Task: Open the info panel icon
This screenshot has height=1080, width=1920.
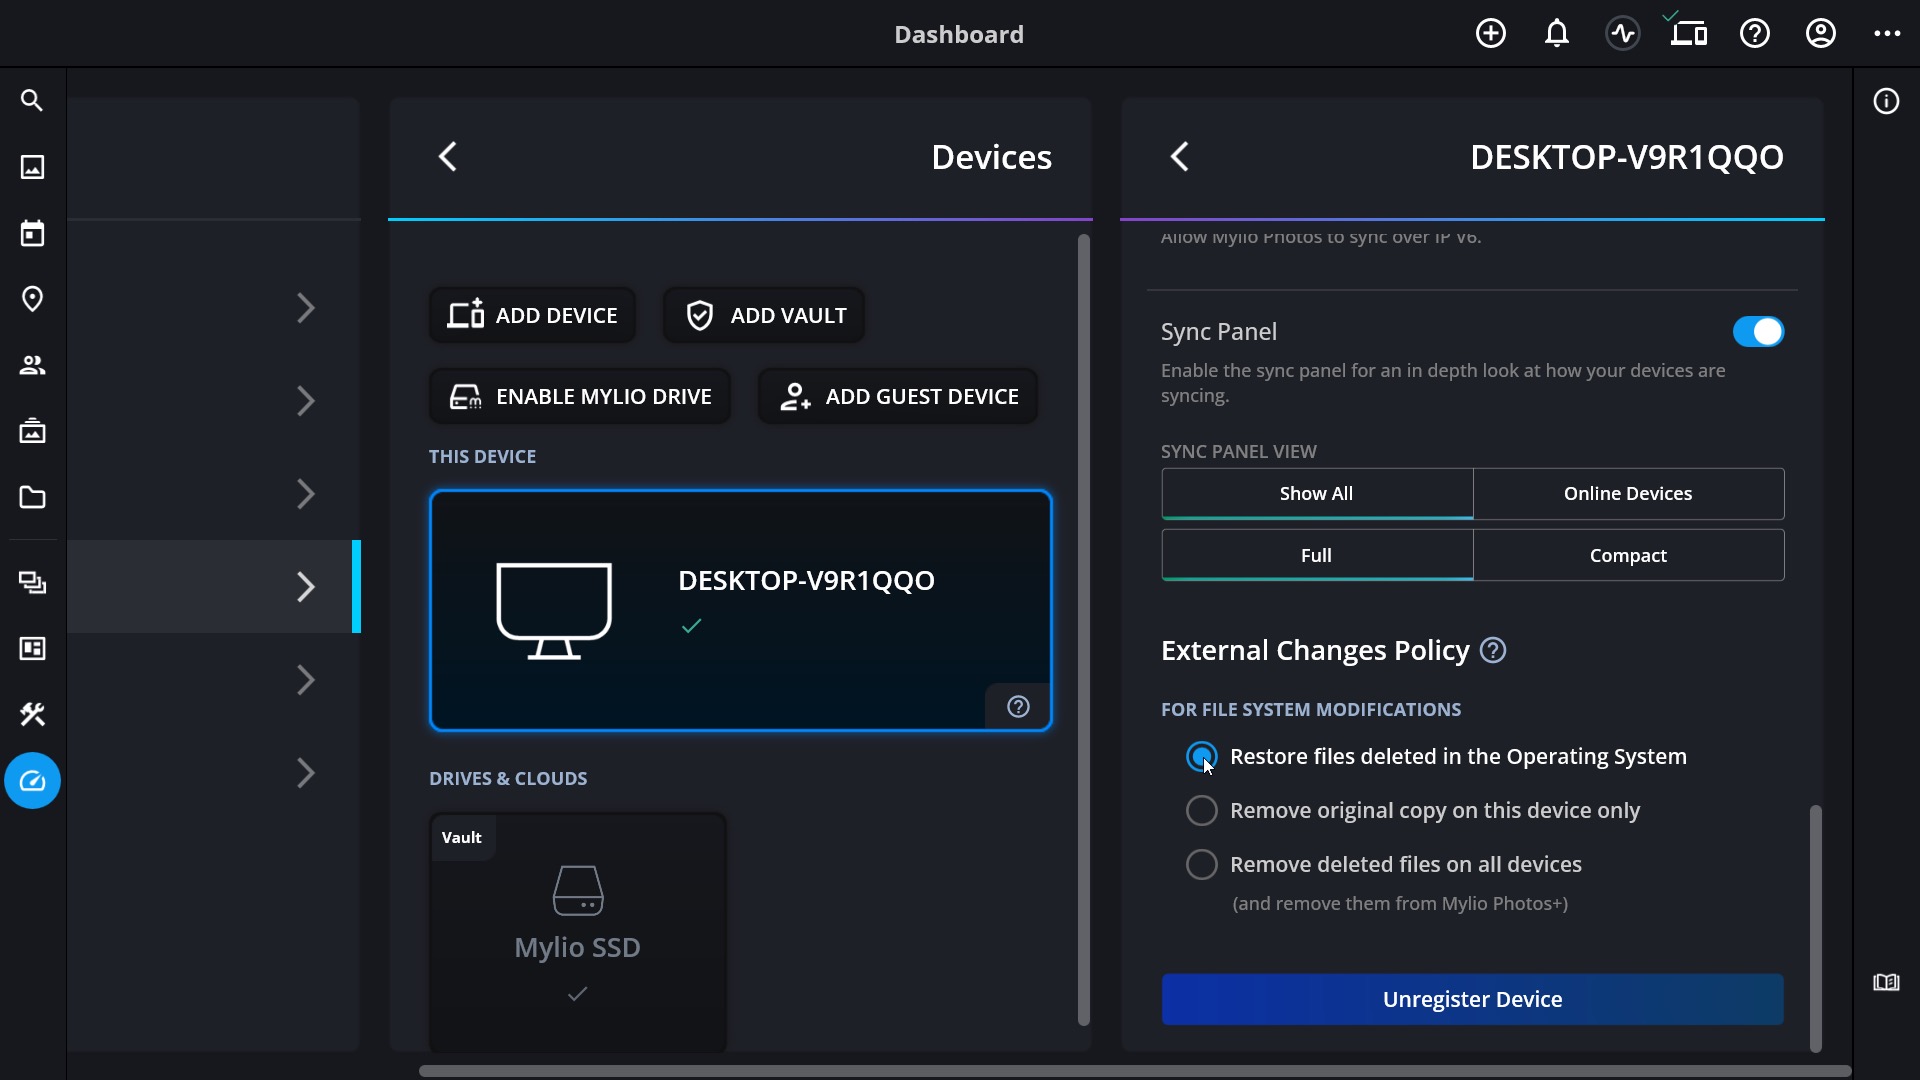Action: tap(1886, 102)
